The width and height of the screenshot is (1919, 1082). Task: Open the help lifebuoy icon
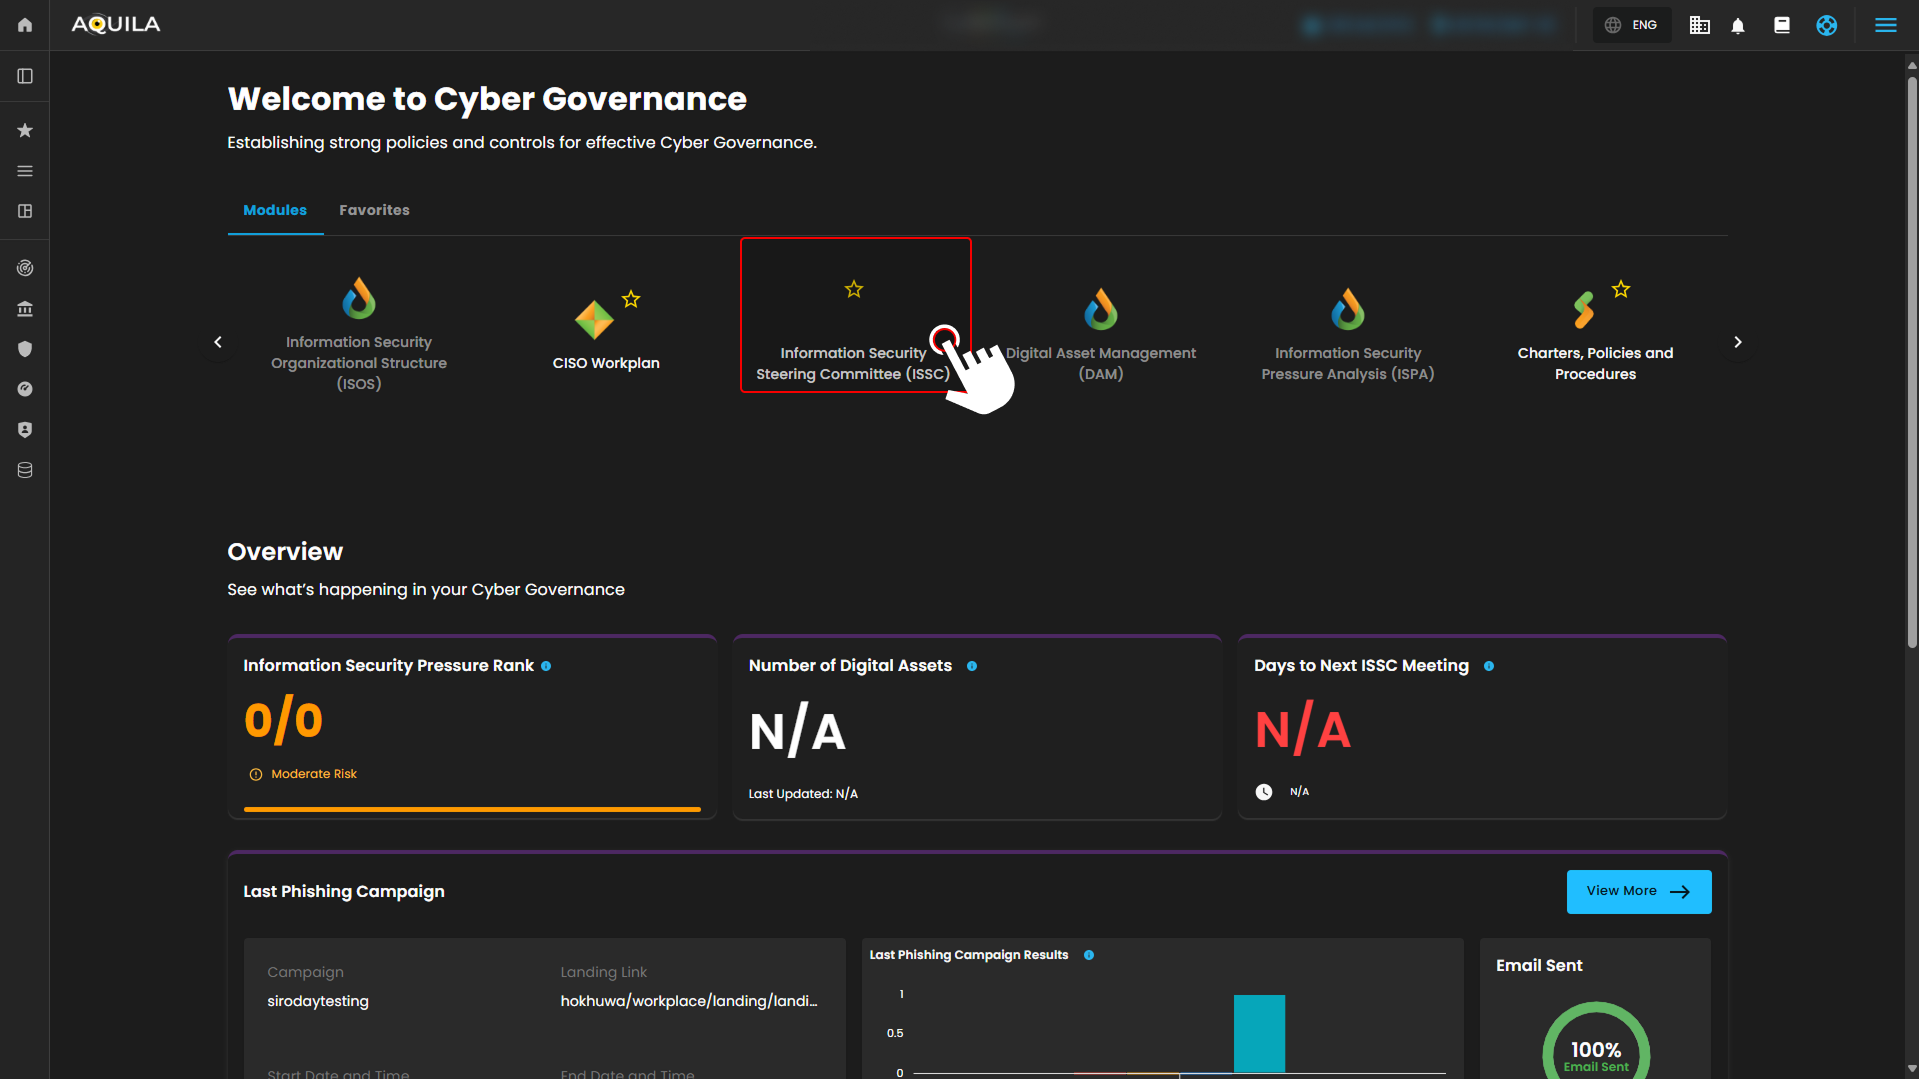[x=1826, y=26]
